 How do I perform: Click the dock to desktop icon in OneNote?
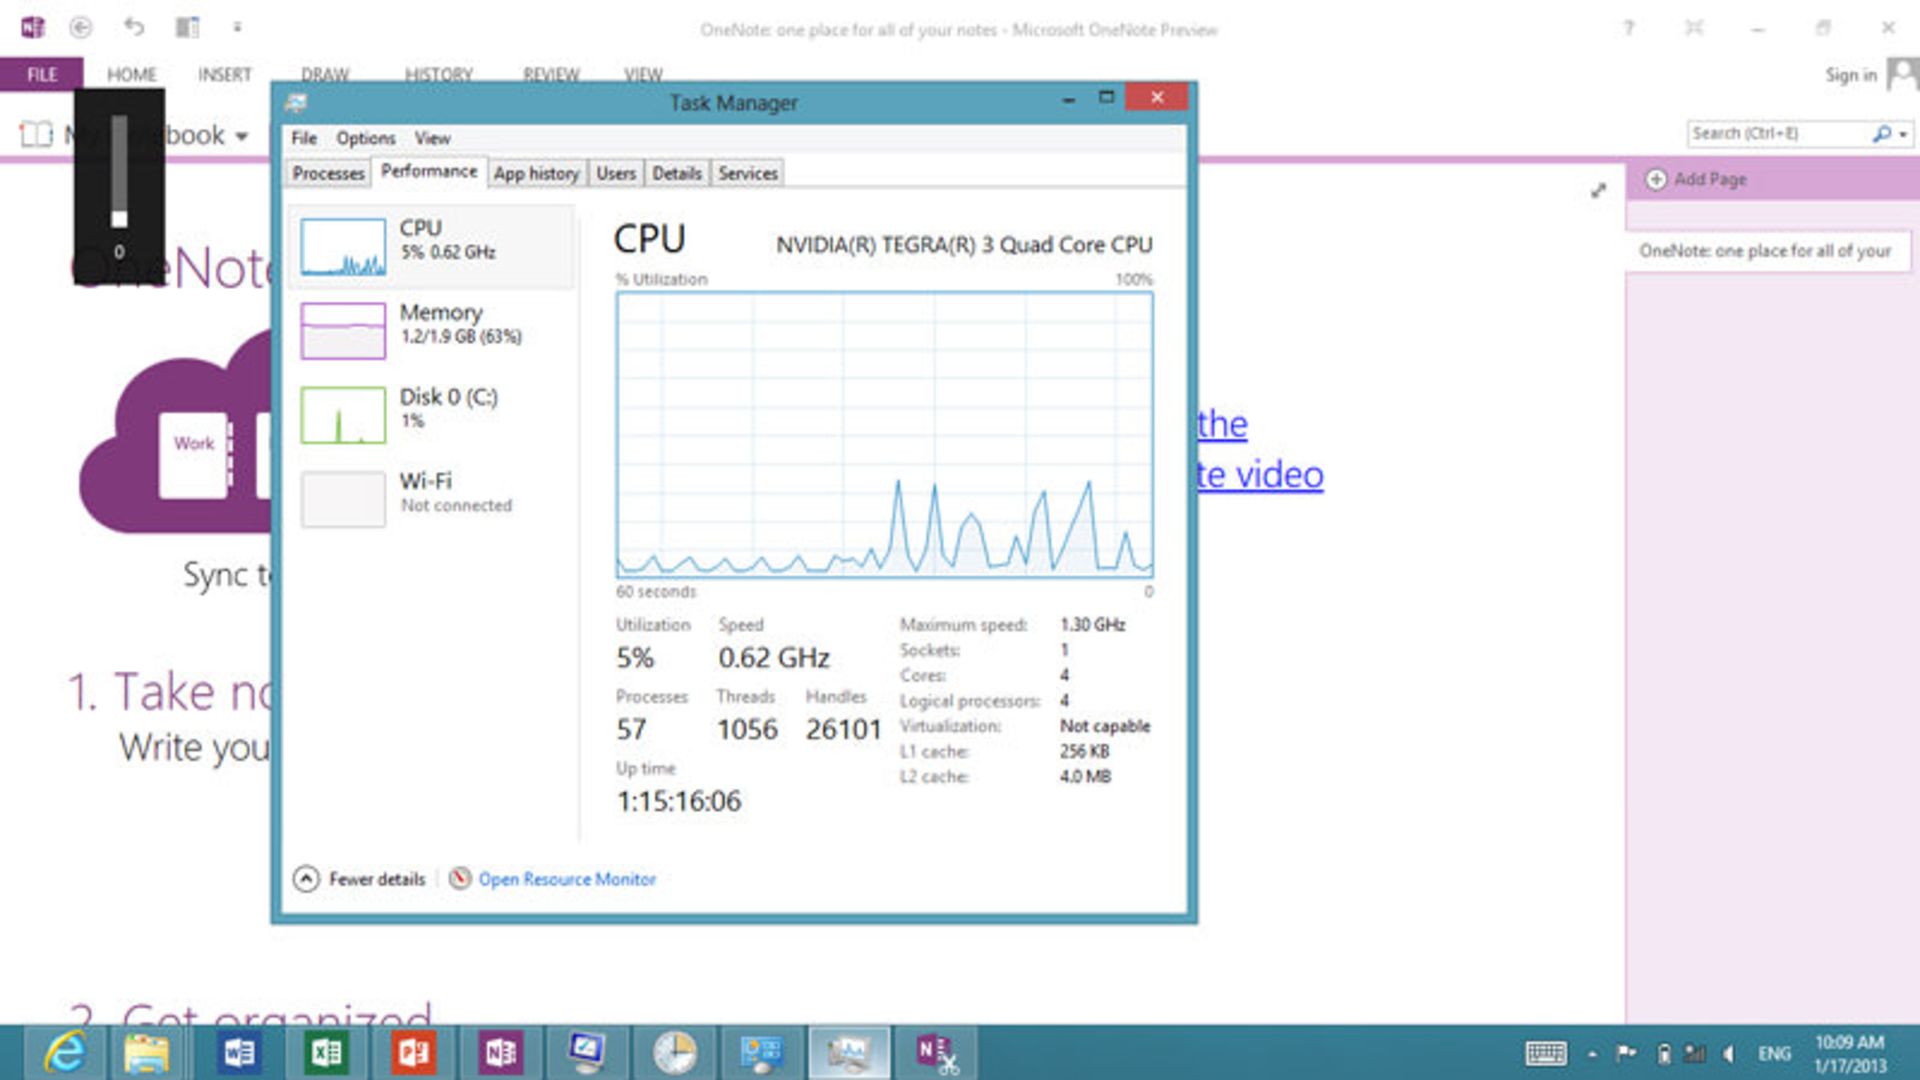pos(187,27)
